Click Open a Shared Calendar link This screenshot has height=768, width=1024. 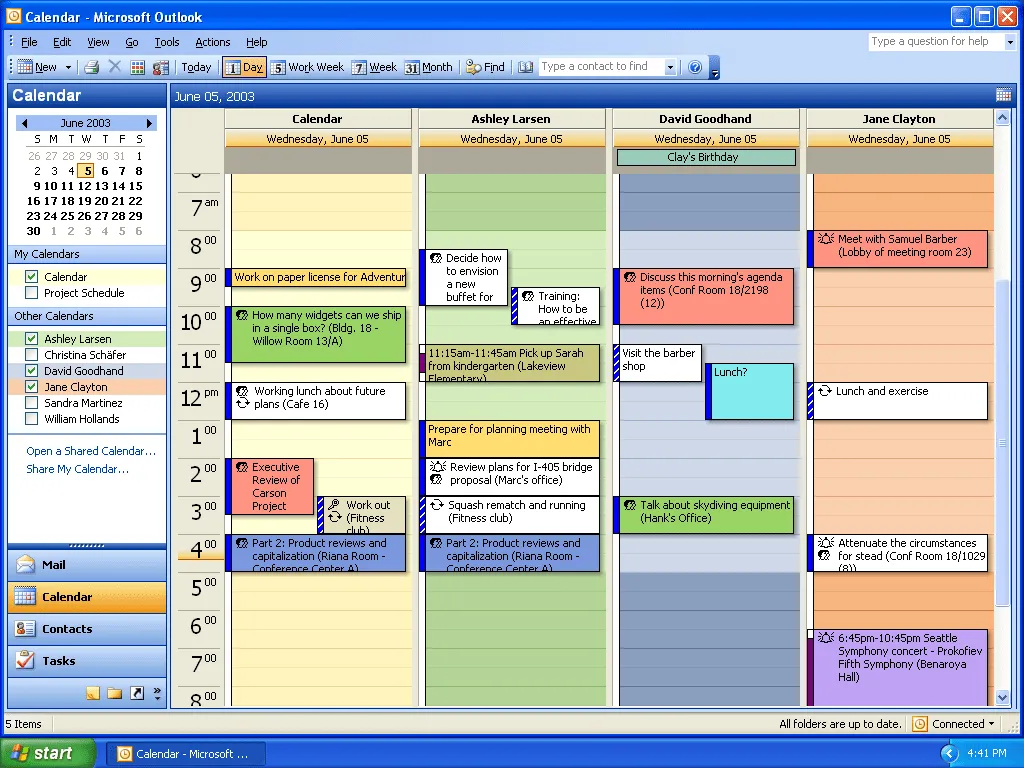point(91,451)
